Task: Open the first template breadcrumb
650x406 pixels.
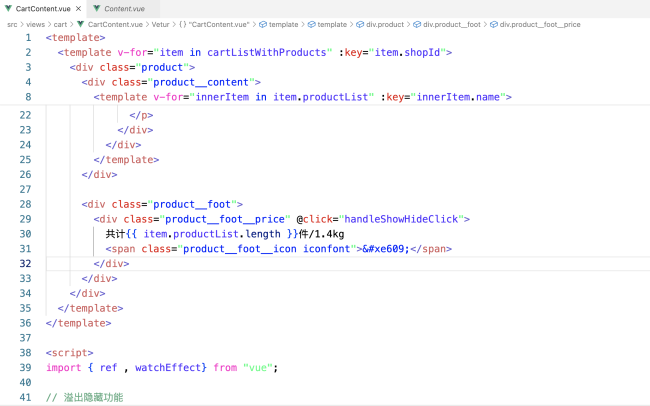Action: 284,24
